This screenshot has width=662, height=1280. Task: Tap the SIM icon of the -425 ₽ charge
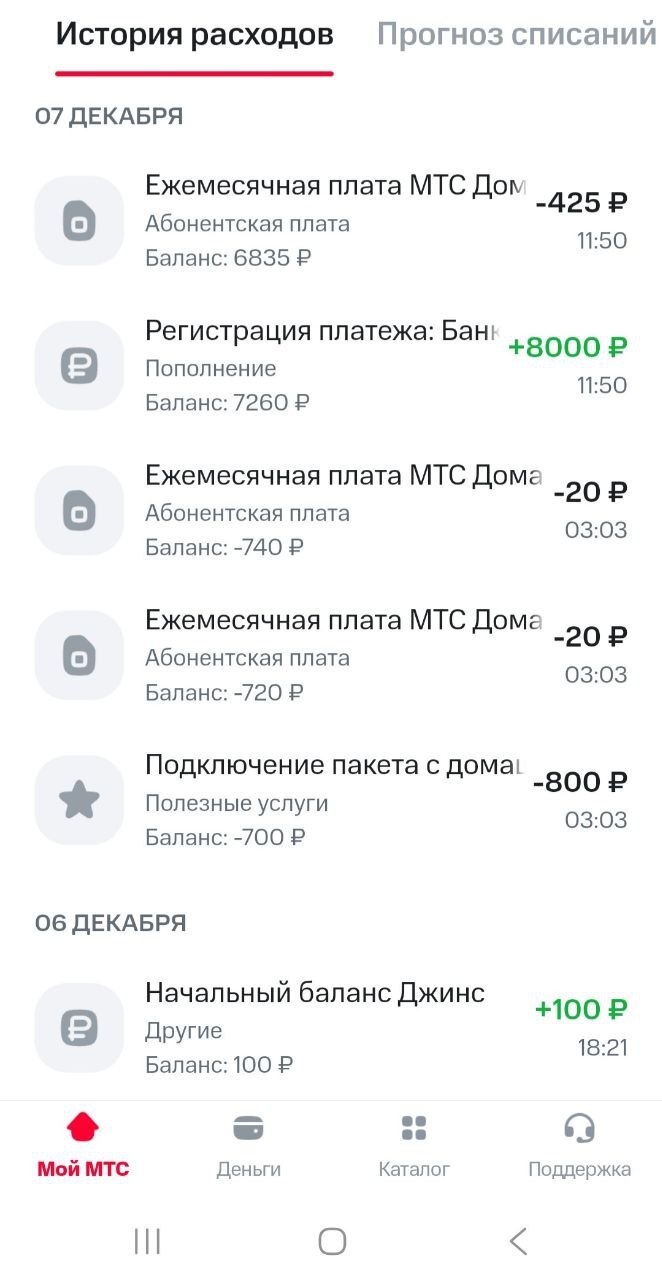click(x=79, y=221)
